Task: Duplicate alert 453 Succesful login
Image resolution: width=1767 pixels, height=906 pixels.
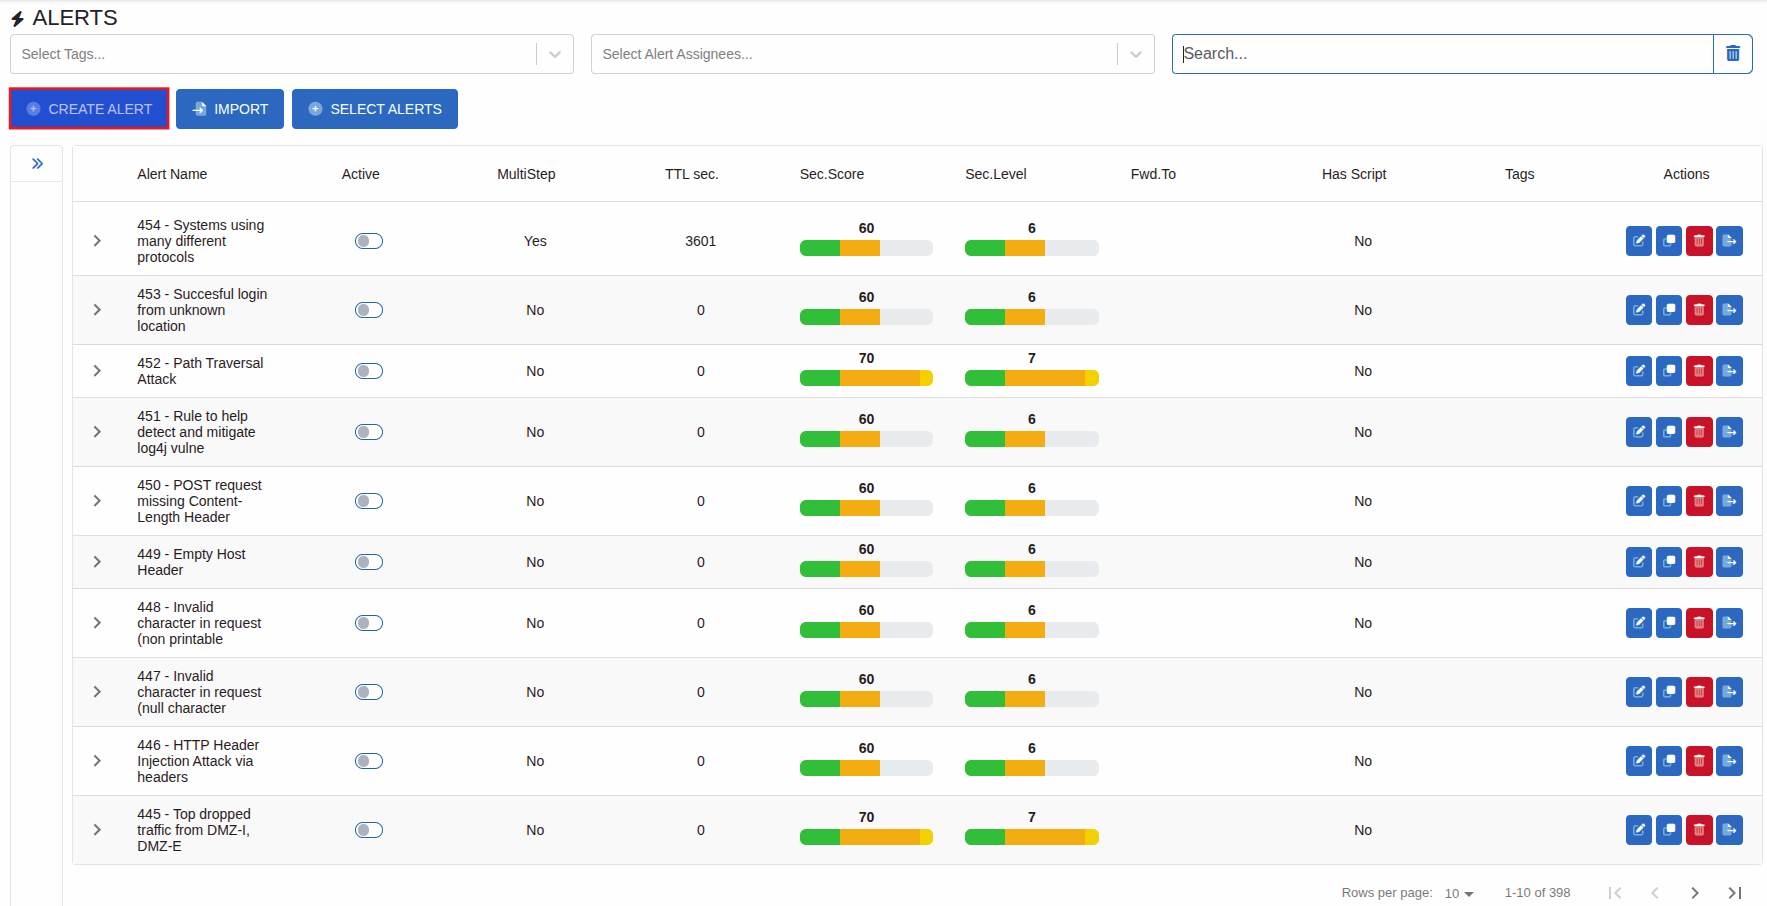Action: [x=1668, y=310]
